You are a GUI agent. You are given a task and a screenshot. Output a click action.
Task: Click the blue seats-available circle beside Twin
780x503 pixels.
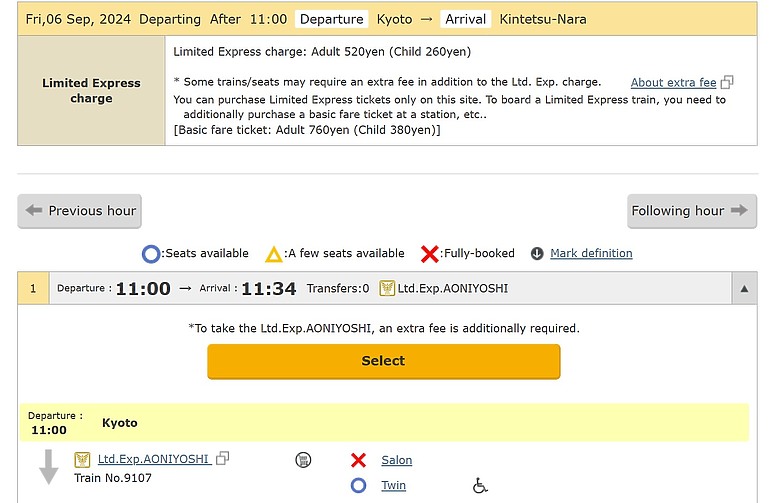358,486
